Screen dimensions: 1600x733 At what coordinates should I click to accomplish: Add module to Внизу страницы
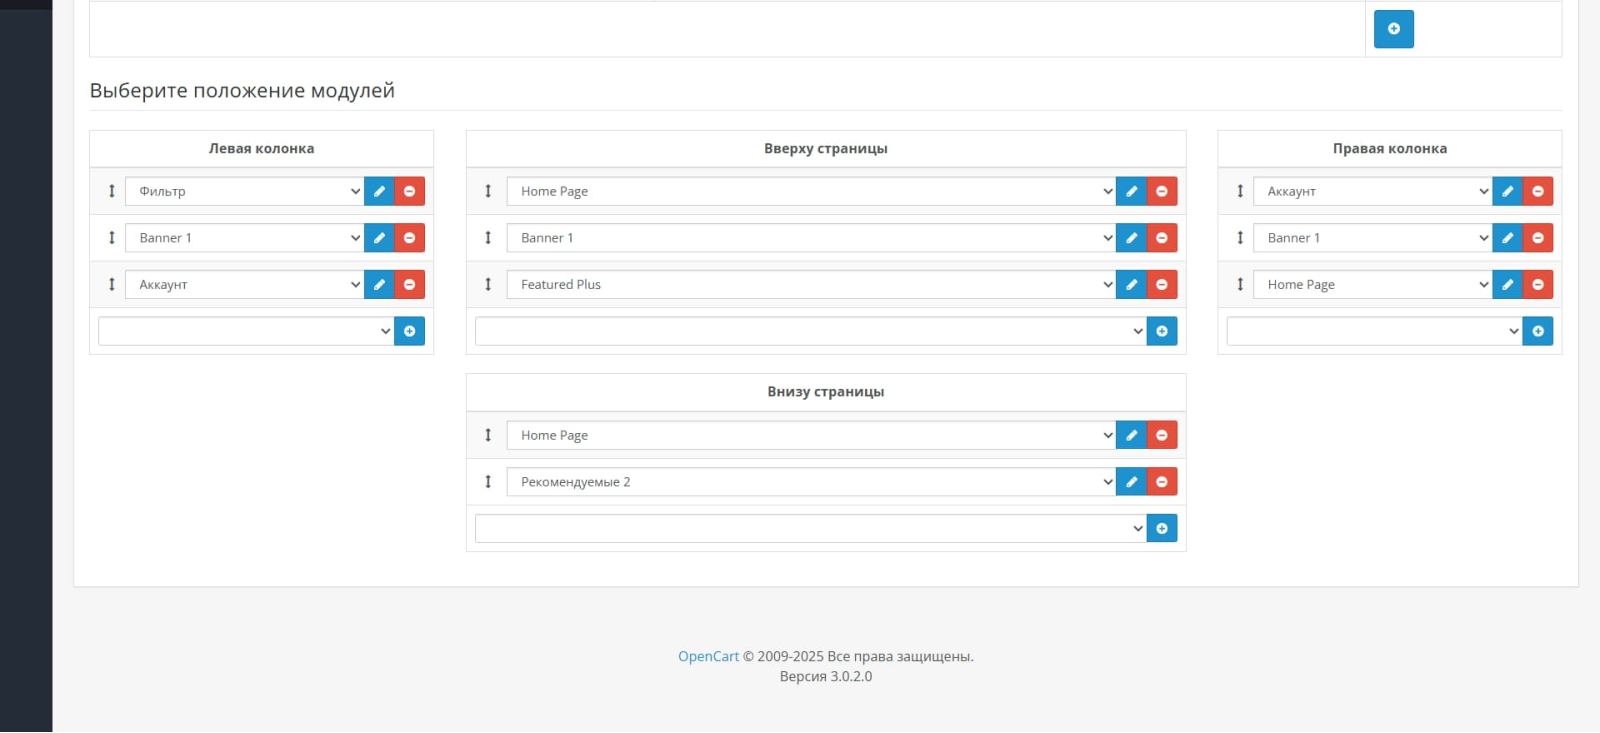1162,528
